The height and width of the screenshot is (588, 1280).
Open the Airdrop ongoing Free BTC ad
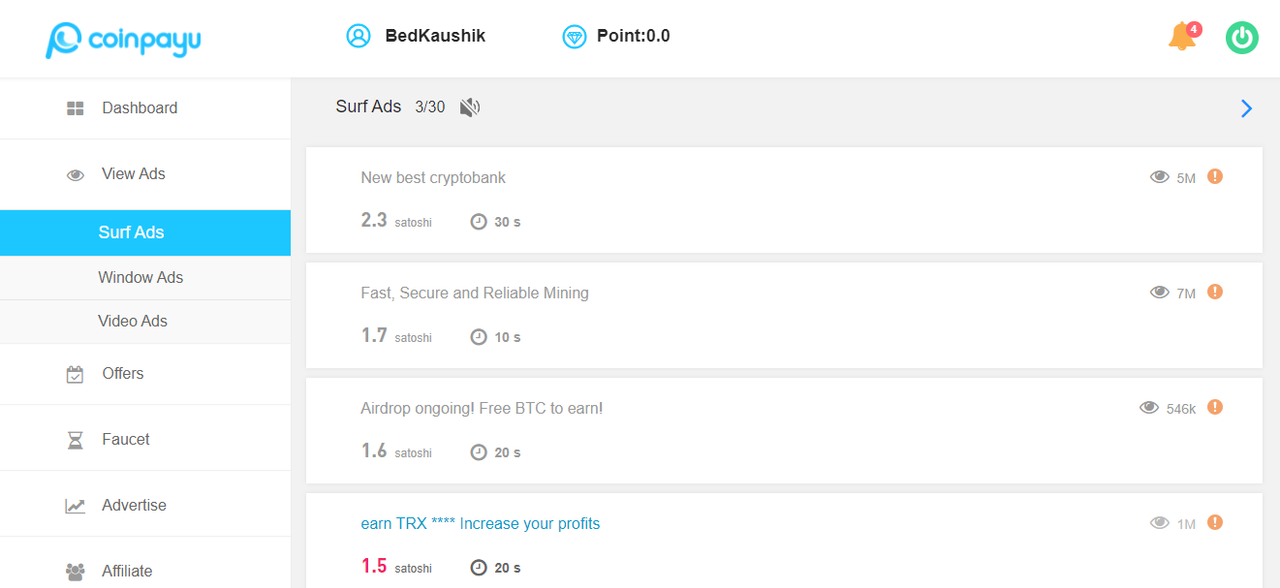(481, 408)
